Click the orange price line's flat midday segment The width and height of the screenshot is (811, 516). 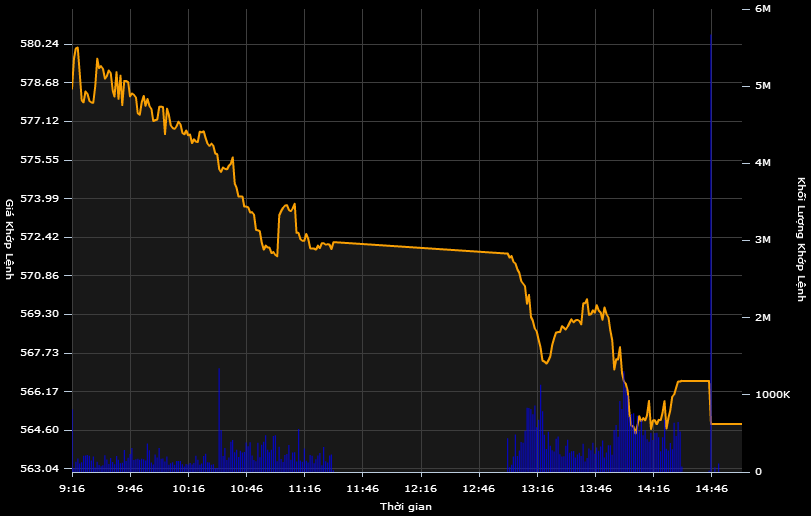[x=420, y=247]
